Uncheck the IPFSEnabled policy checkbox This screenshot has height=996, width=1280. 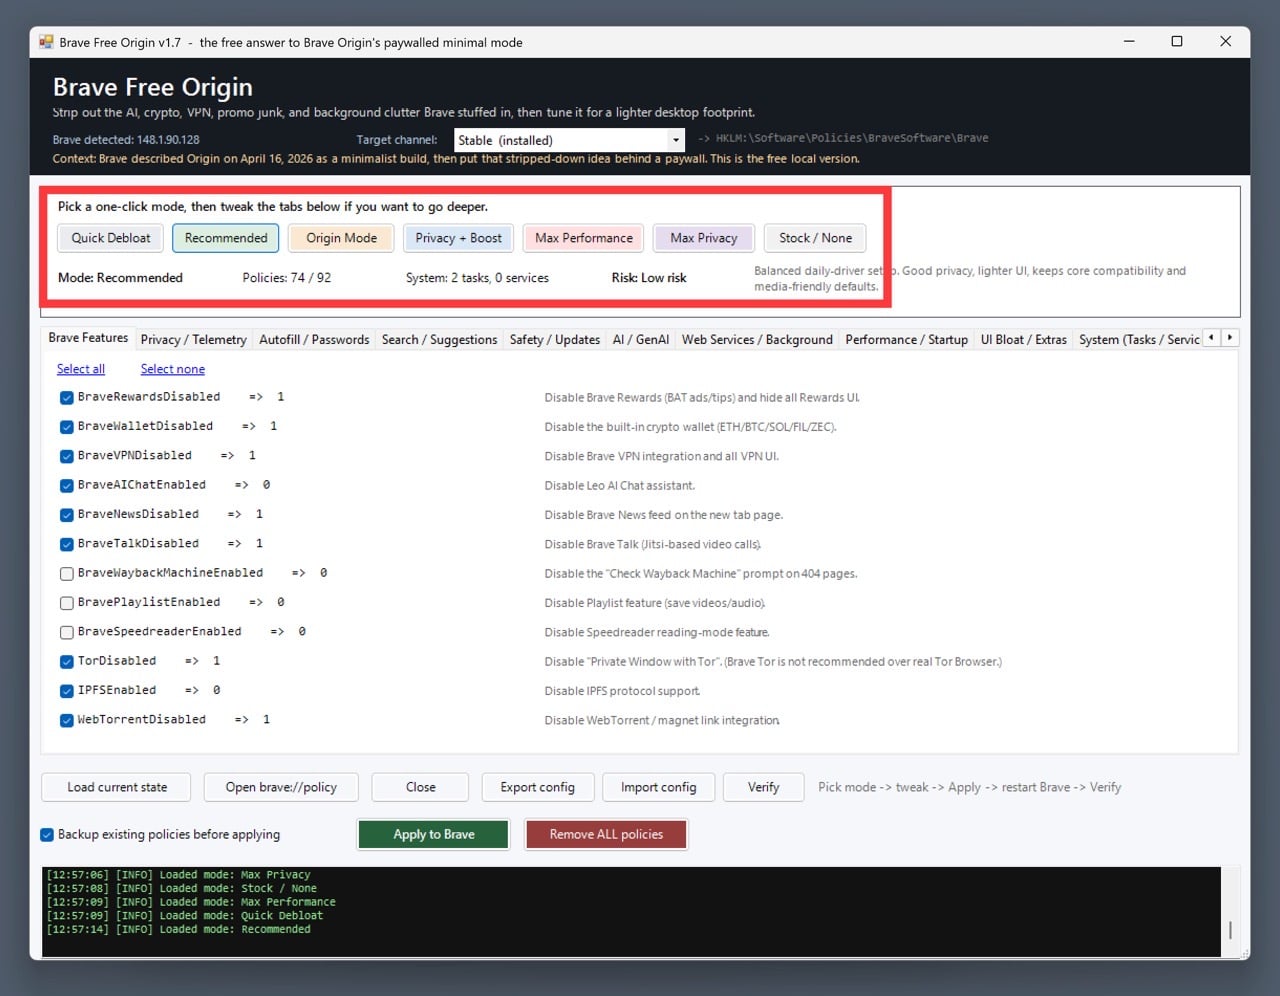tap(66, 691)
